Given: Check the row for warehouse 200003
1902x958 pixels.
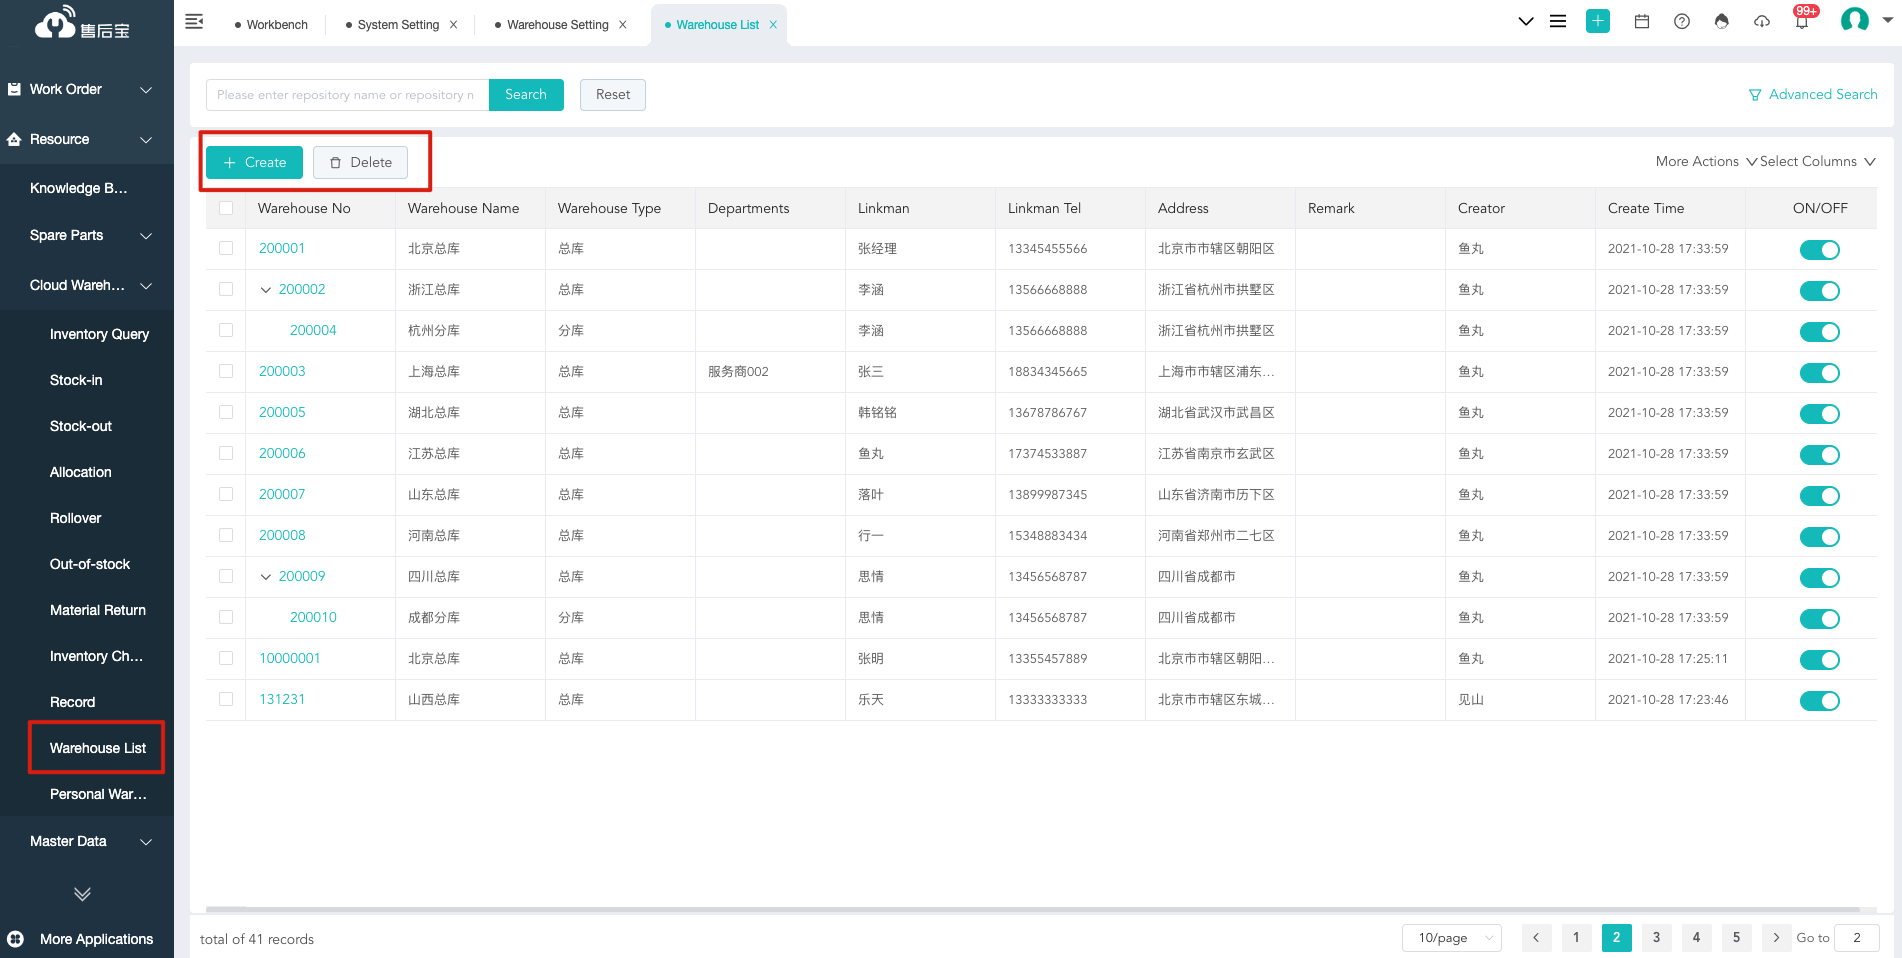Looking at the screenshot, I should [226, 371].
